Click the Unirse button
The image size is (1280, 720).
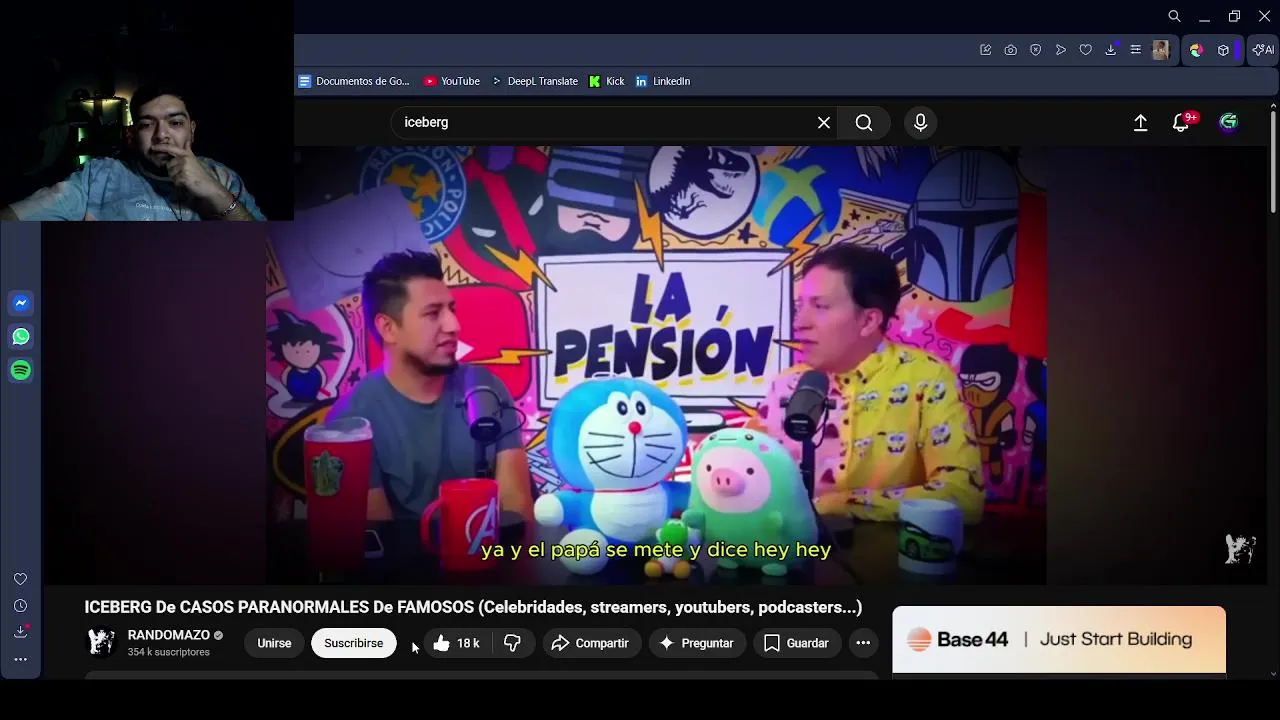click(x=274, y=643)
